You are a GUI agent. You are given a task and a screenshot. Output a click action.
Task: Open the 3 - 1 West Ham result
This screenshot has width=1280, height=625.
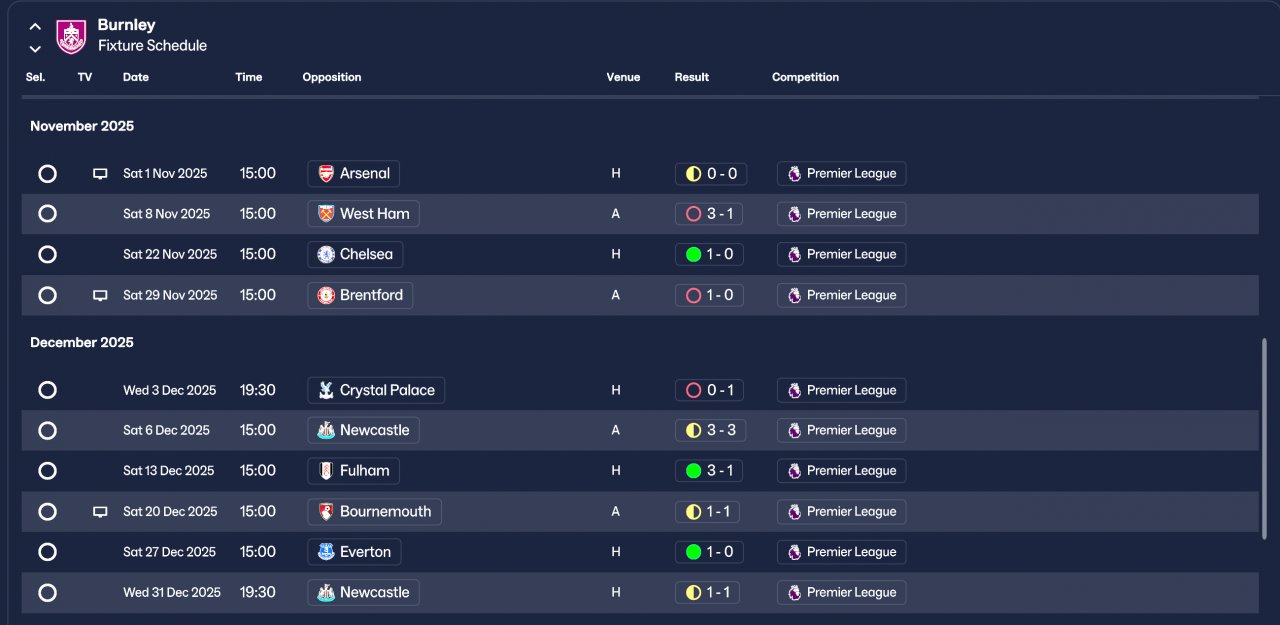pyautogui.click(x=709, y=214)
